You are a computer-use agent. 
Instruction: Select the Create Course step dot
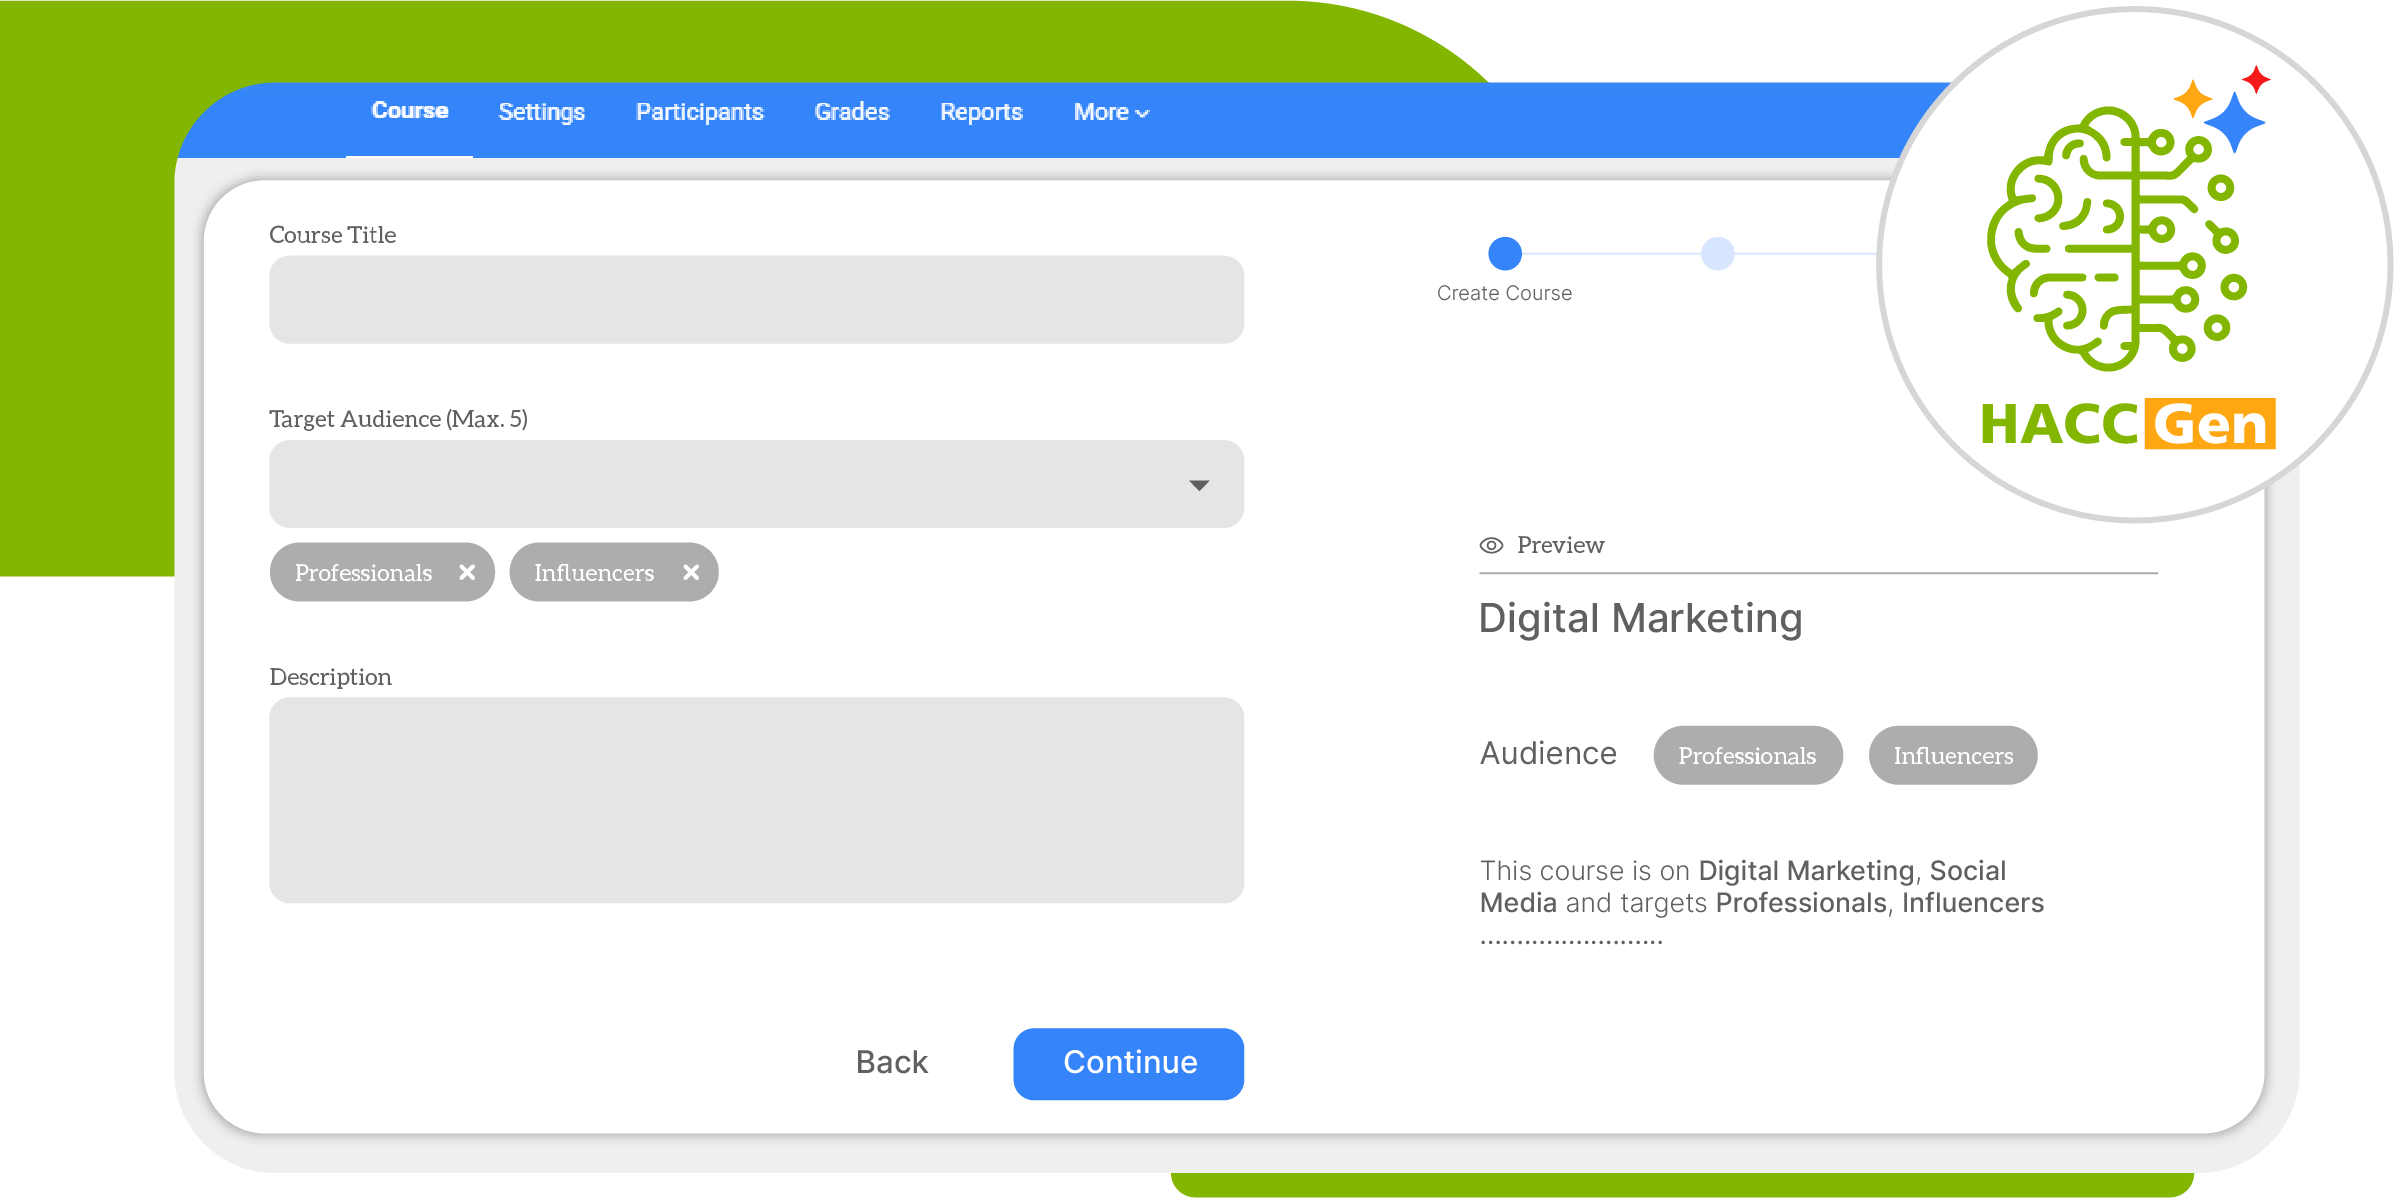1504,254
